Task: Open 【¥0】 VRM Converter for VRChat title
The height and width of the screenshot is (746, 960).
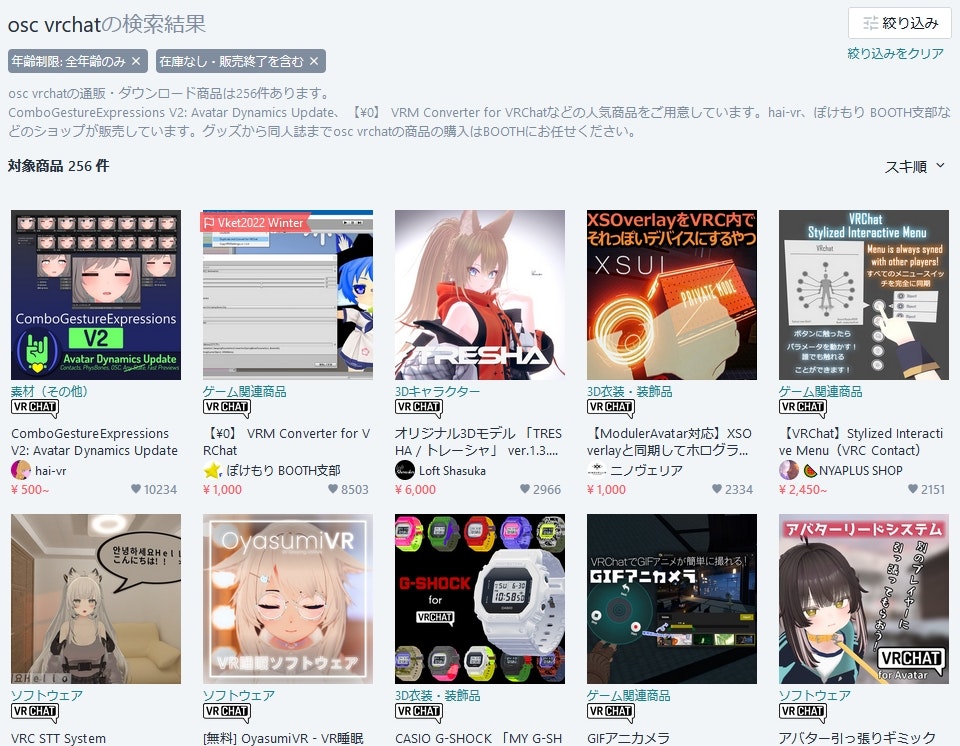Action: click(287, 442)
